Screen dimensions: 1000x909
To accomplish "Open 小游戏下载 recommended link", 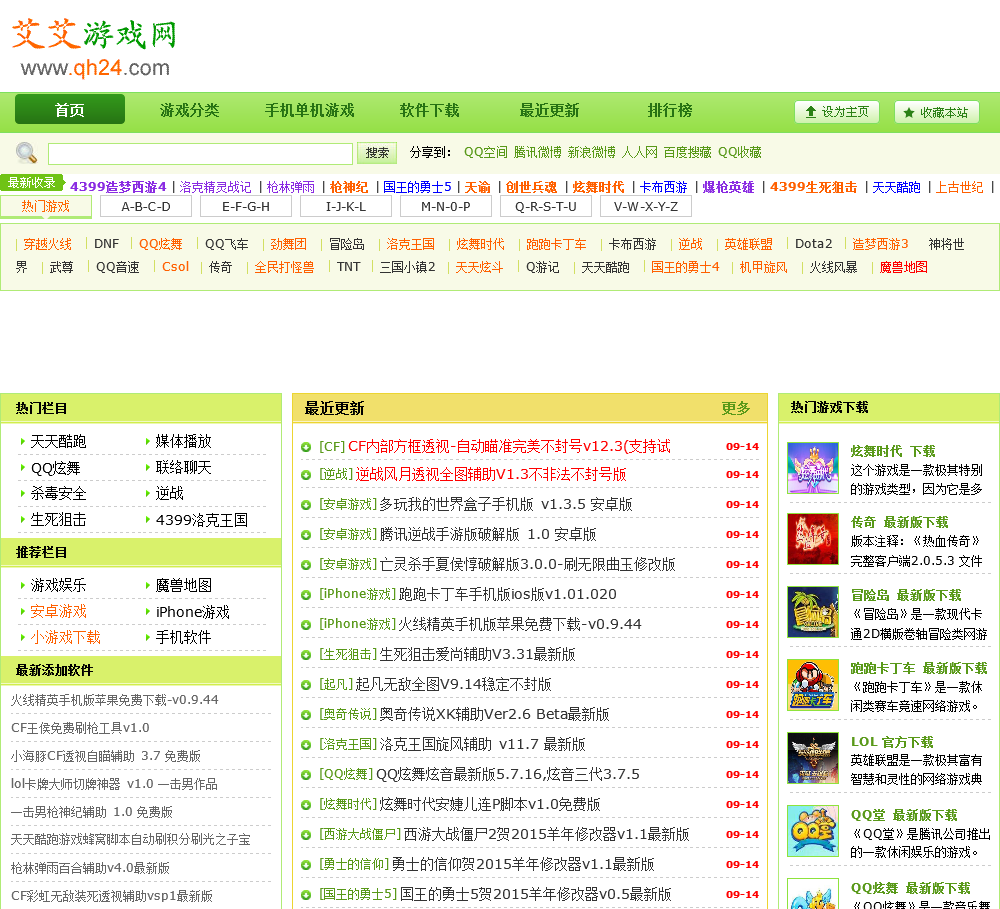I will coord(66,637).
